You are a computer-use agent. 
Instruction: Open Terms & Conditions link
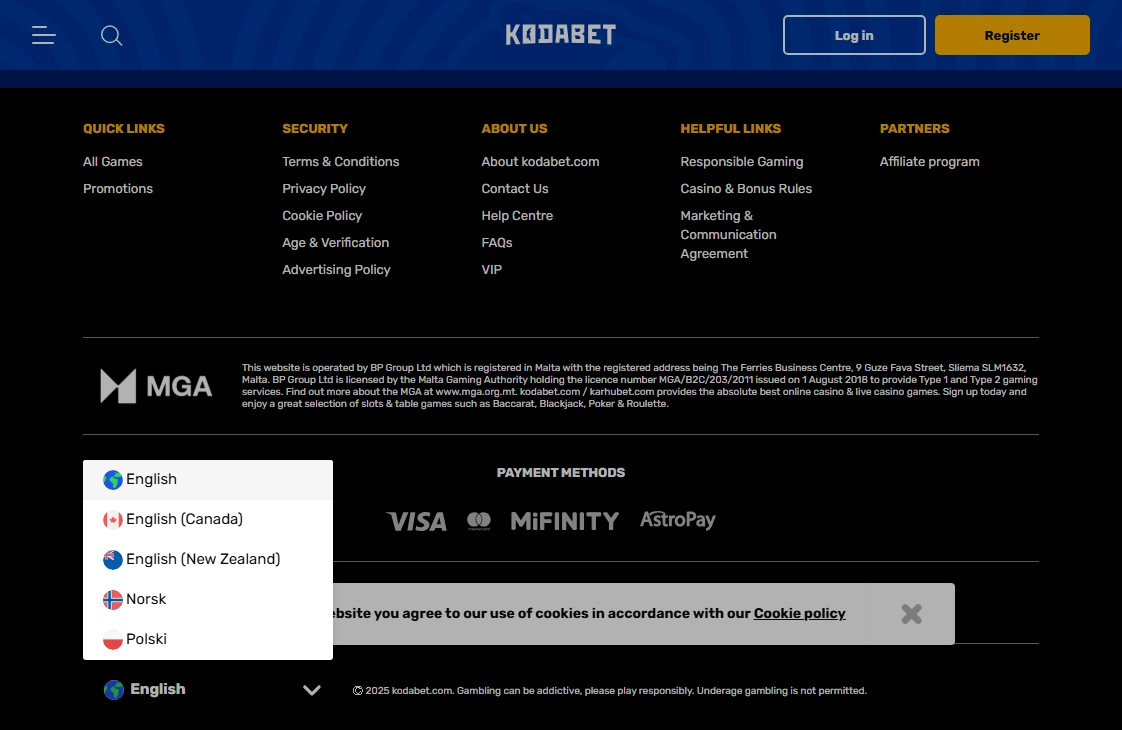[x=341, y=162]
